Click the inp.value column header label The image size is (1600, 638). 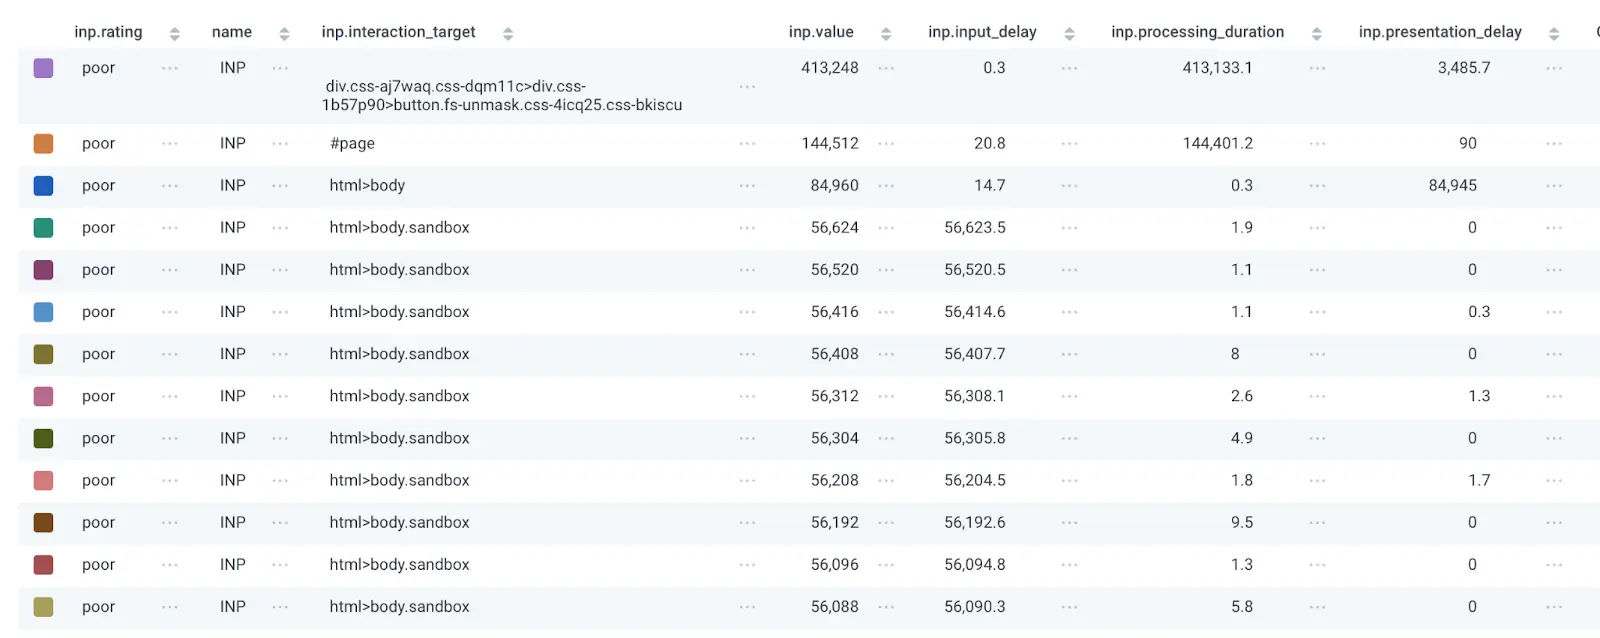click(x=821, y=32)
